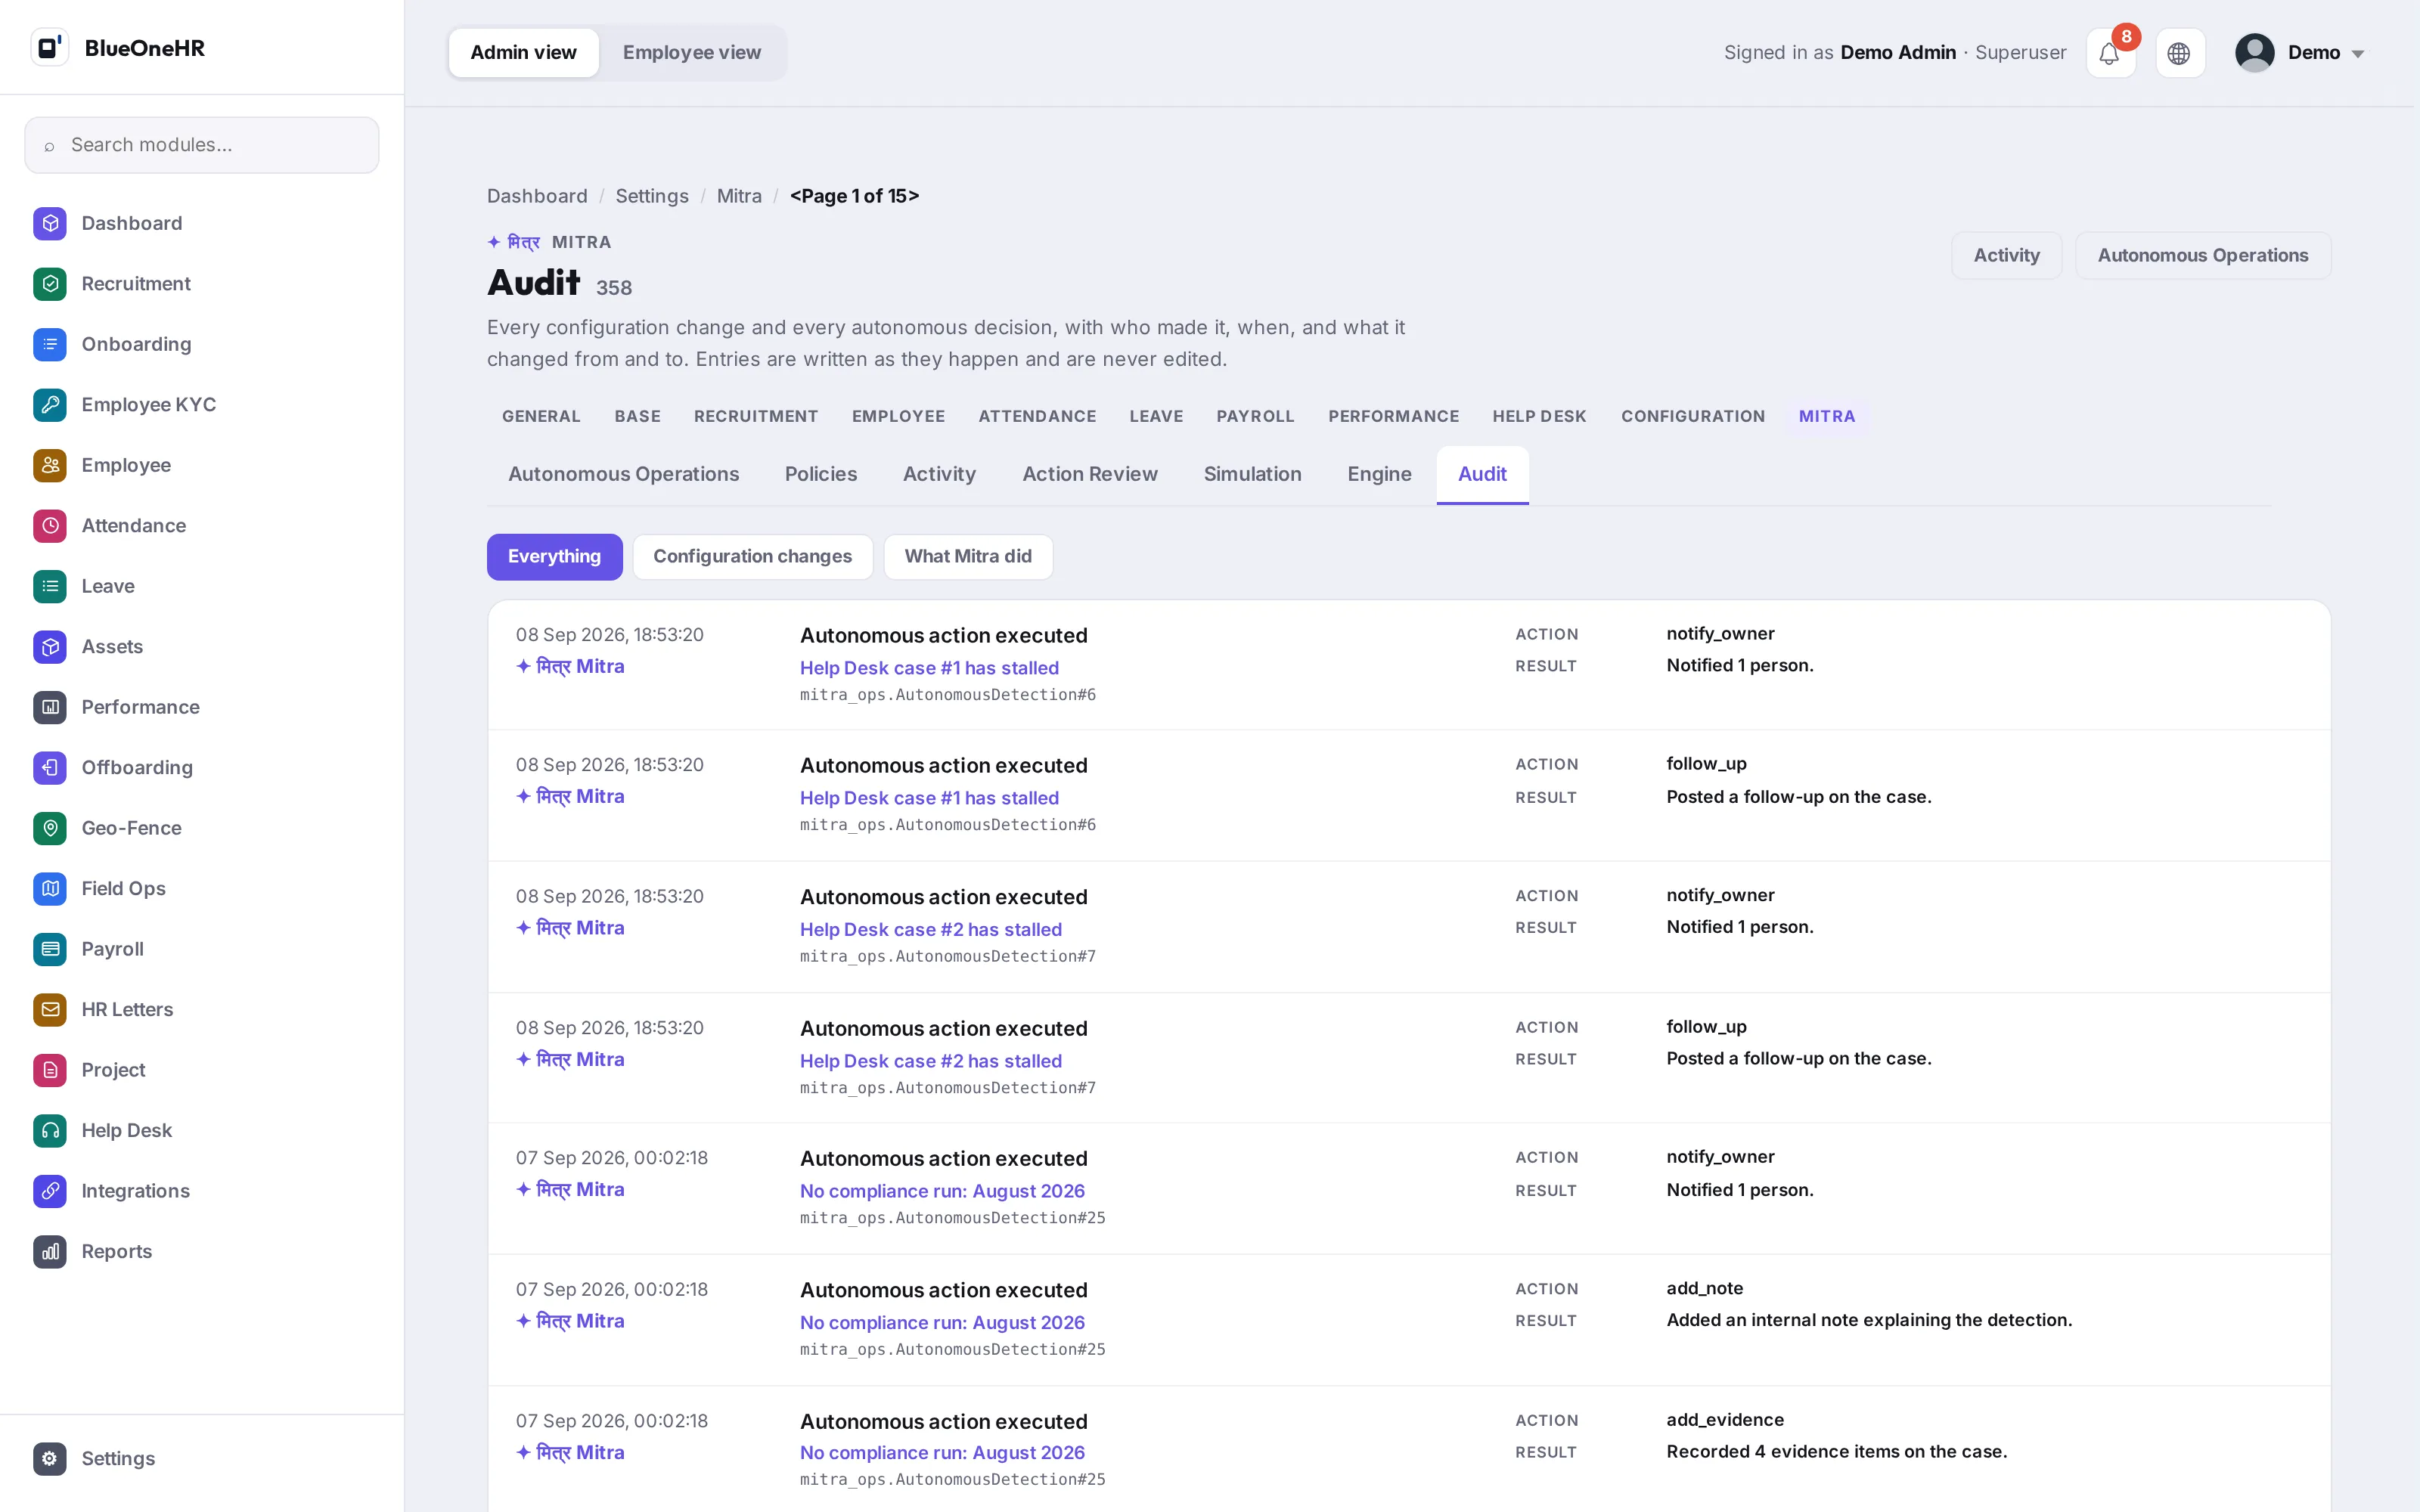Select the PAYROLL settings category
This screenshot has height=1512, width=2420.
point(1255,417)
